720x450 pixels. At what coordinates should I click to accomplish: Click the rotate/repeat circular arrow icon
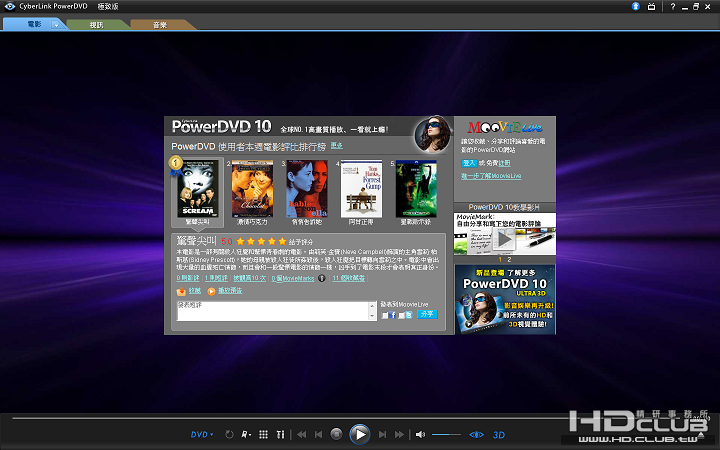(x=229, y=435)
